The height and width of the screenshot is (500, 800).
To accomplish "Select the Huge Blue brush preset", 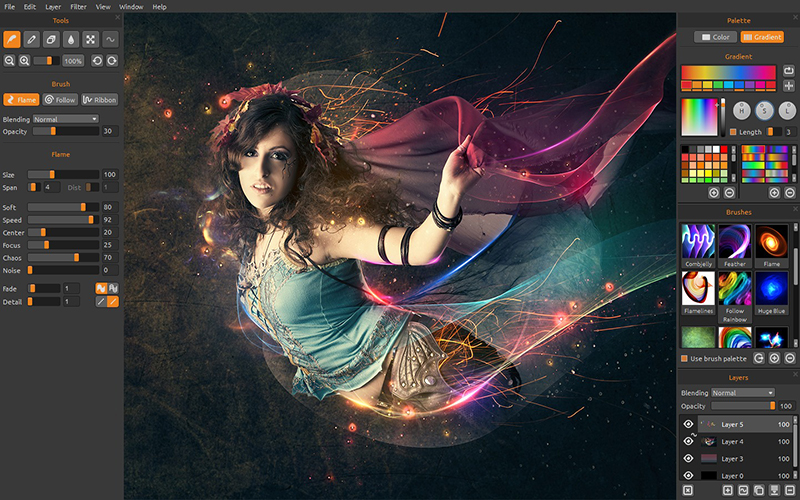I will point(771,293).
